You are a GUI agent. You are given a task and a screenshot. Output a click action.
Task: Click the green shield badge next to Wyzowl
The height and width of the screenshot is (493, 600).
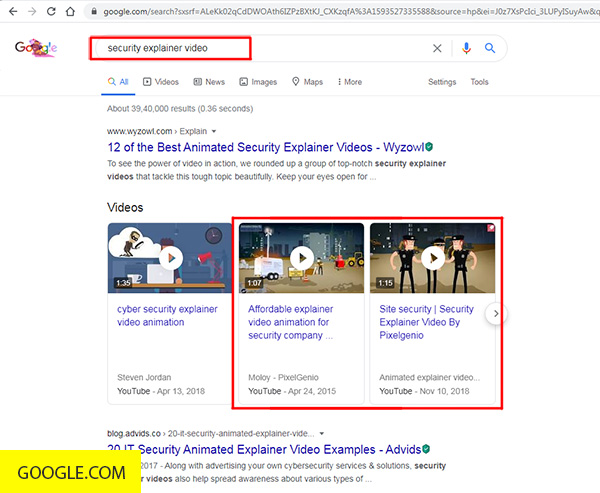[x=429, y=147]
